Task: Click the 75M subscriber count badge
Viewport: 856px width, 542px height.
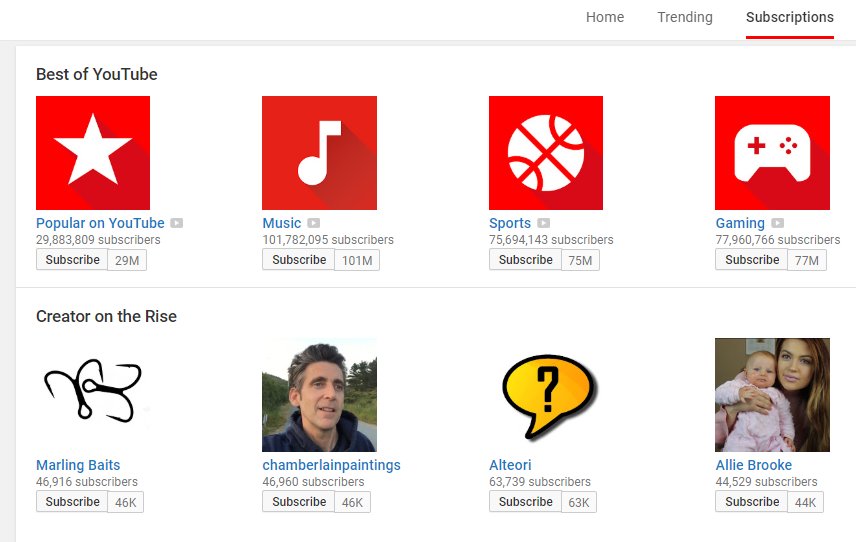Action: [x=580, y=260]
